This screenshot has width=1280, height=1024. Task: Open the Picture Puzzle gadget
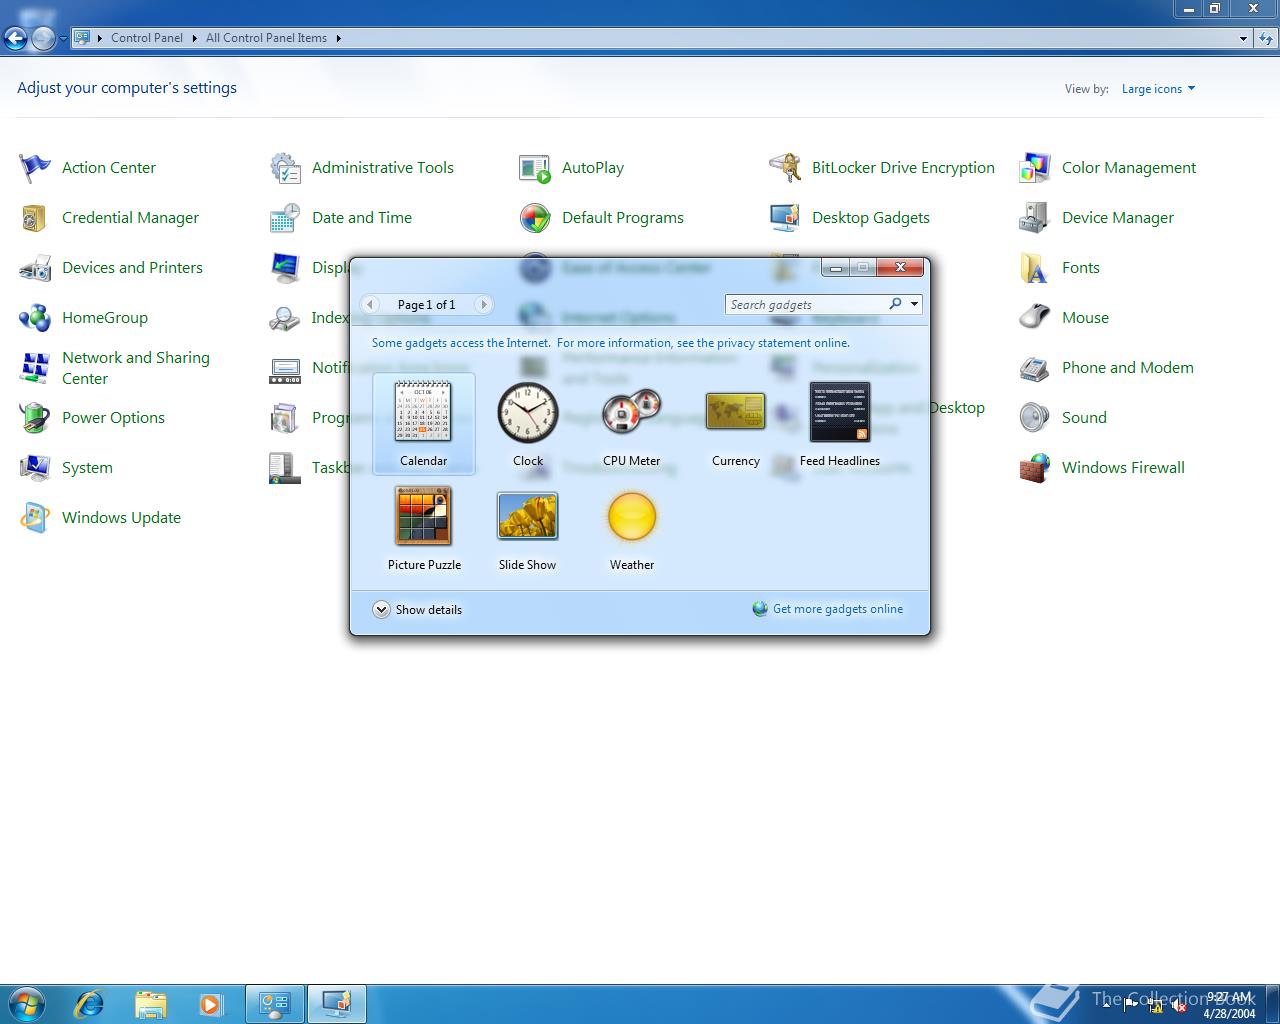point(423,517)
